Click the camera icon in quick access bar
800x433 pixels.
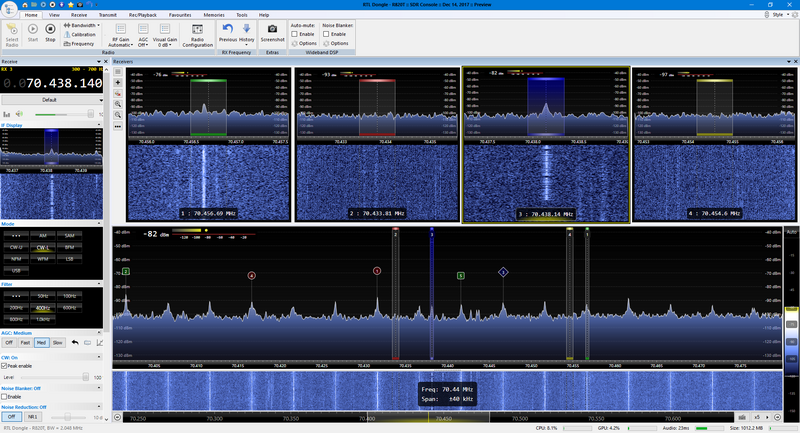click(80, 5)
